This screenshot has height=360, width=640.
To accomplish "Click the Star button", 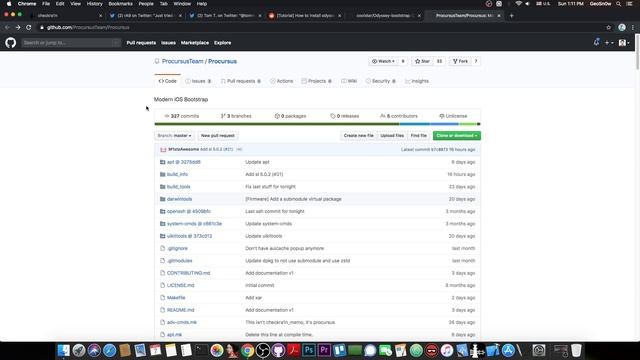I will pyautogui.click(x=422, y=61).
